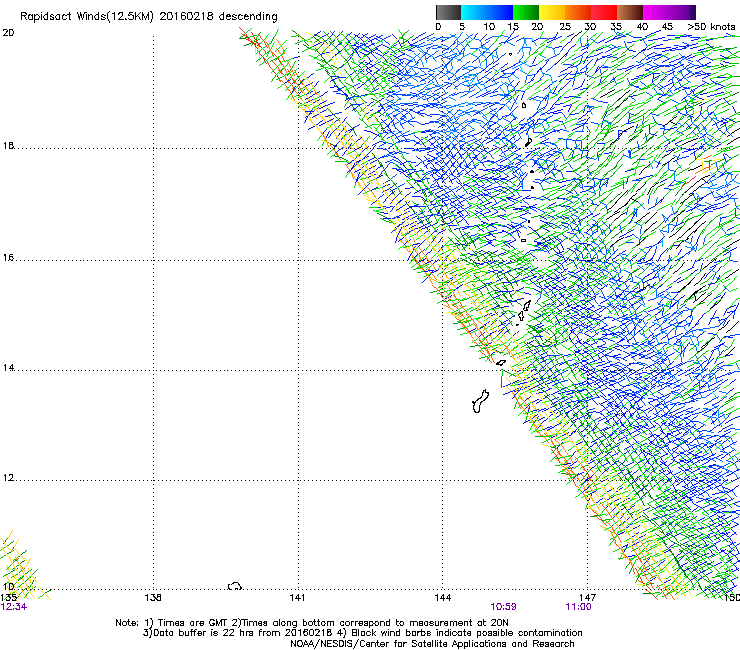Click the longitude label '147'
The image size is (740, 650).
point(588,598)
